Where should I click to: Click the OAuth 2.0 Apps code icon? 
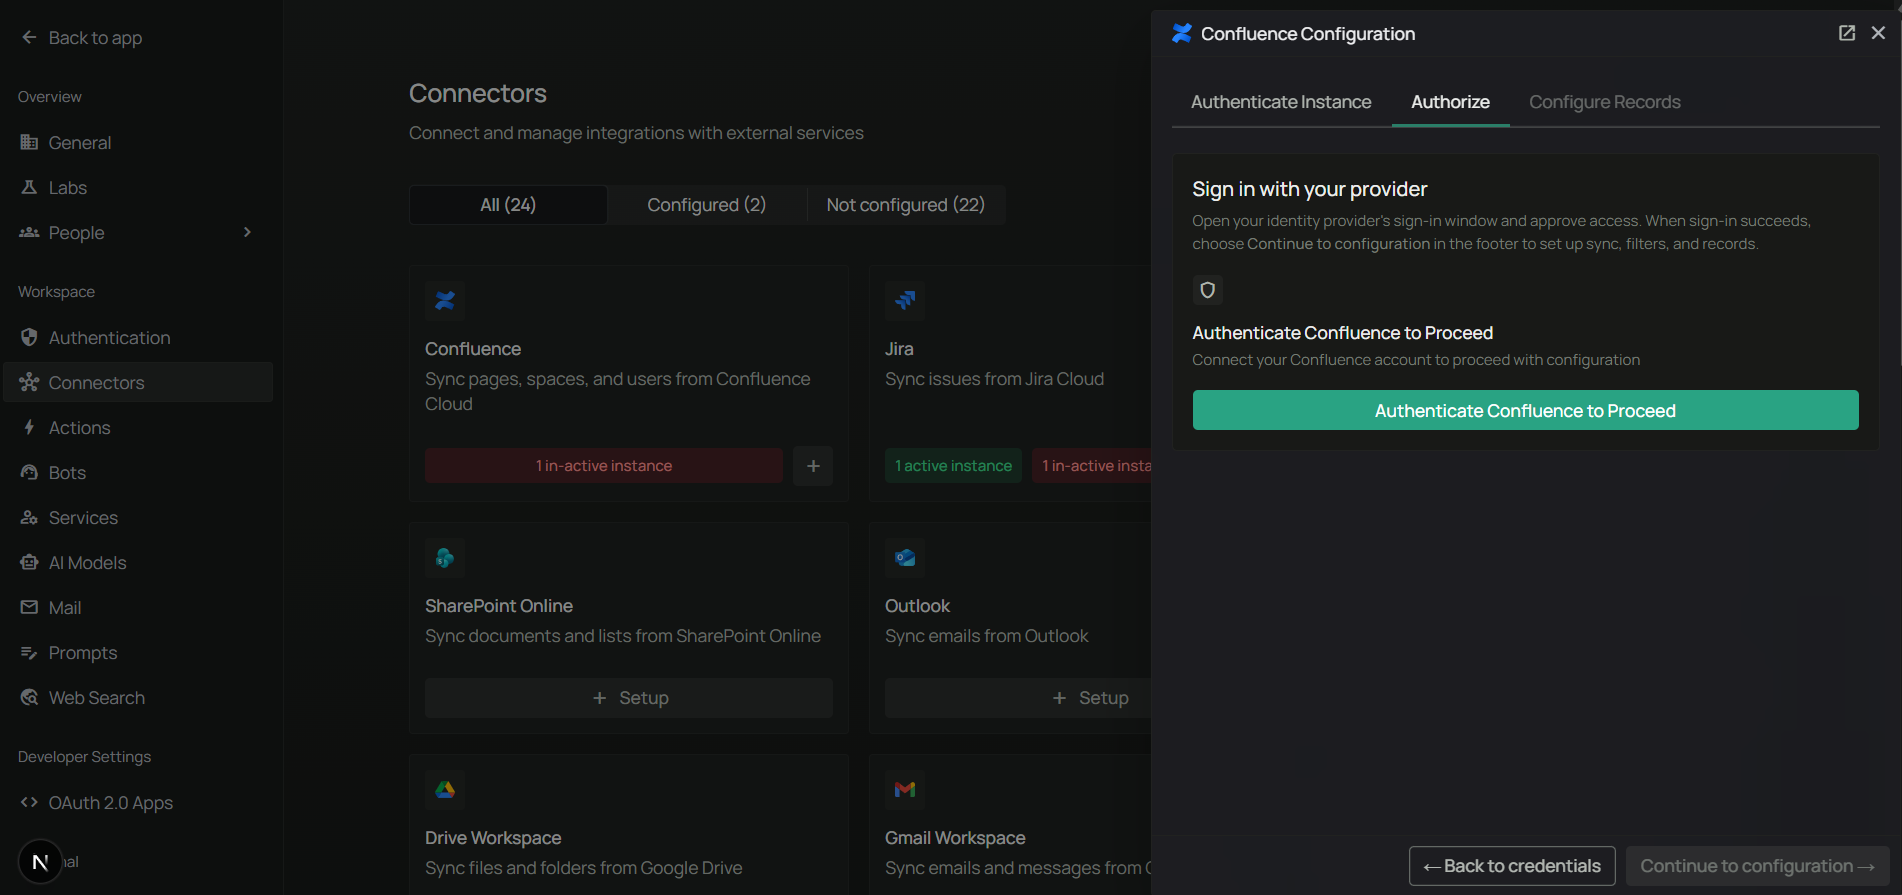click(29, 802)
